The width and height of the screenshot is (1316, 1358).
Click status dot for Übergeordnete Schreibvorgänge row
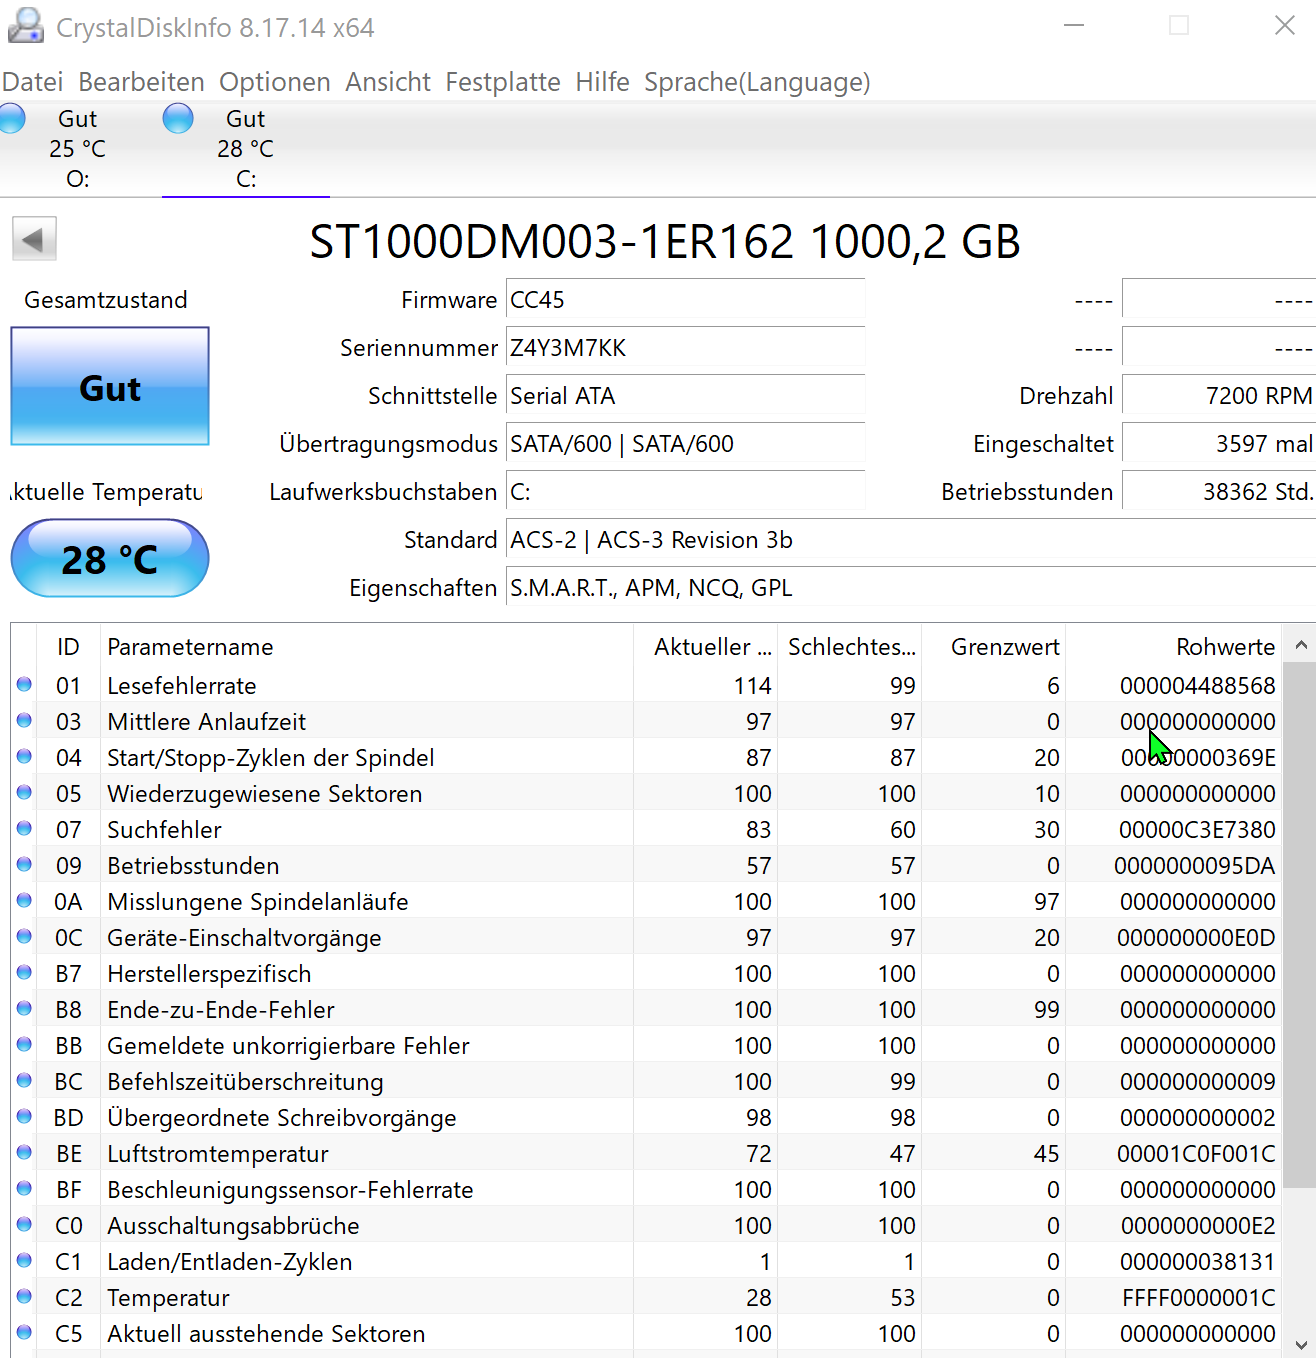pos(24,1117)
